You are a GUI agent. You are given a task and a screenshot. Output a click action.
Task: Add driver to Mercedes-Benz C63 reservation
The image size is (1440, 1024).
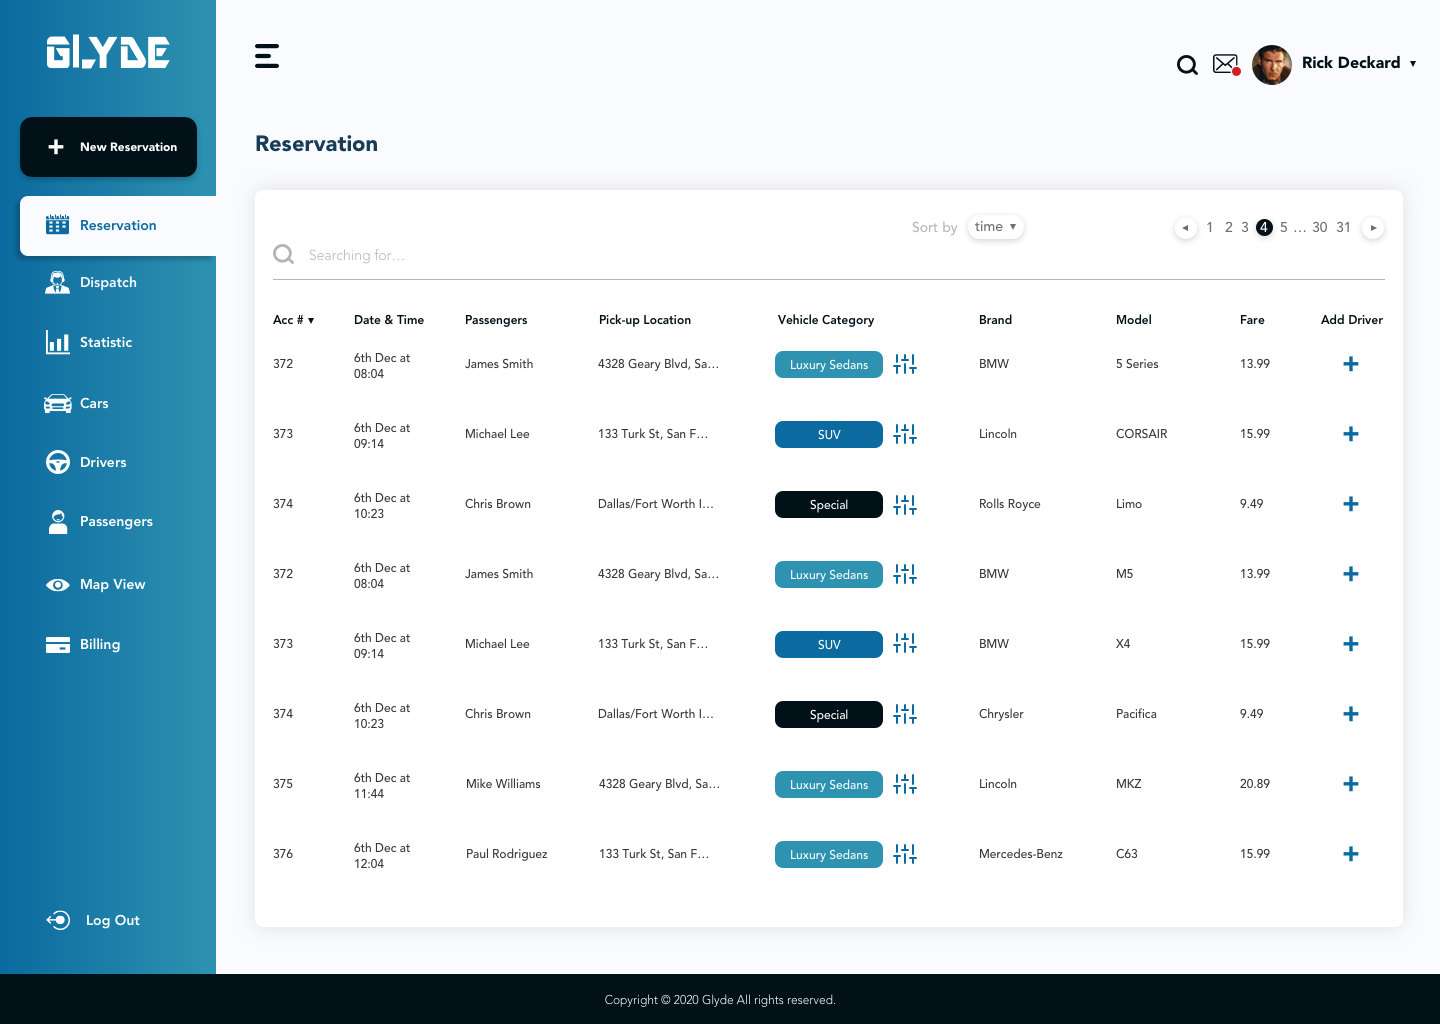tap(1351, 854)
